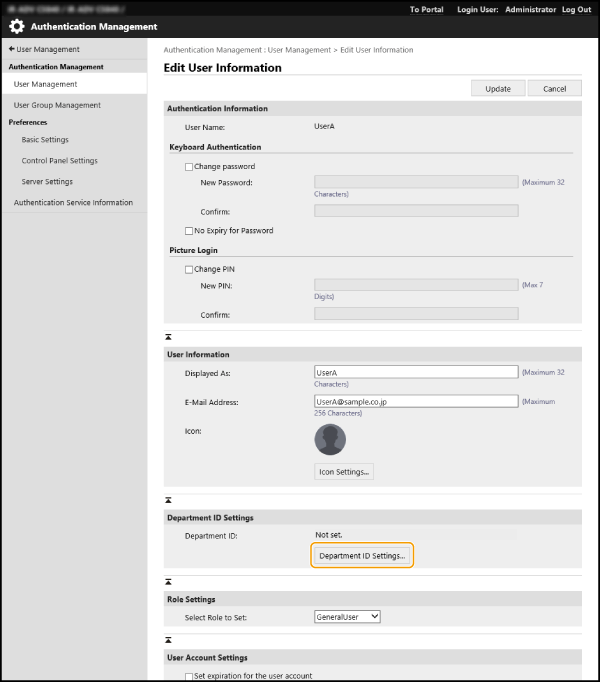Open the Select Role to Set dropdown

tap(347, 617)
